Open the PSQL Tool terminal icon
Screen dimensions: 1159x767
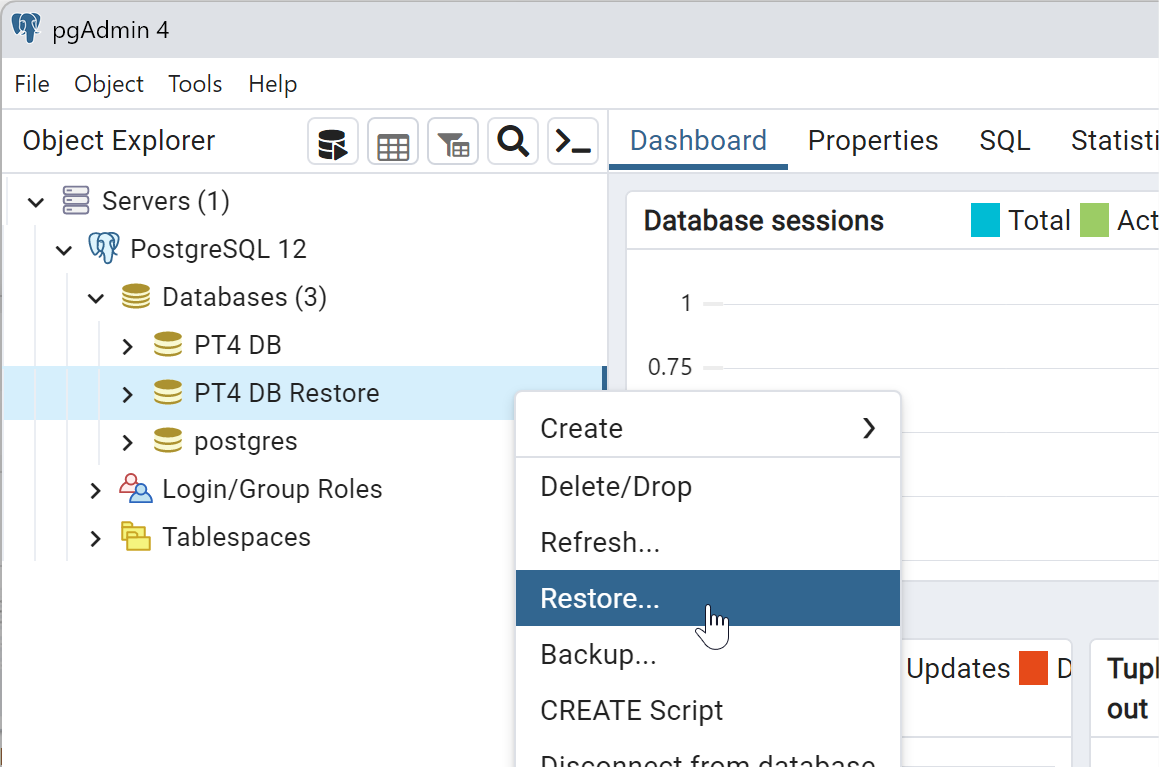pyautogui.click(x=573, y=141)
